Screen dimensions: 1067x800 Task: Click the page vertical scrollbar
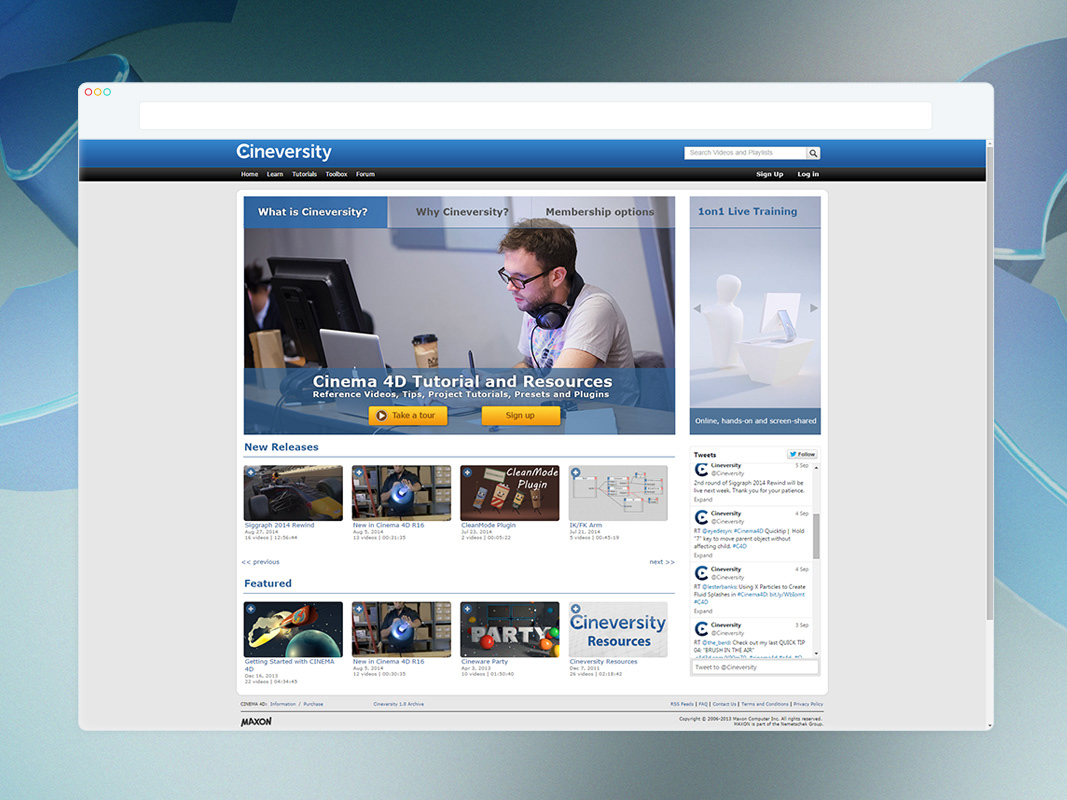point(989,383)
